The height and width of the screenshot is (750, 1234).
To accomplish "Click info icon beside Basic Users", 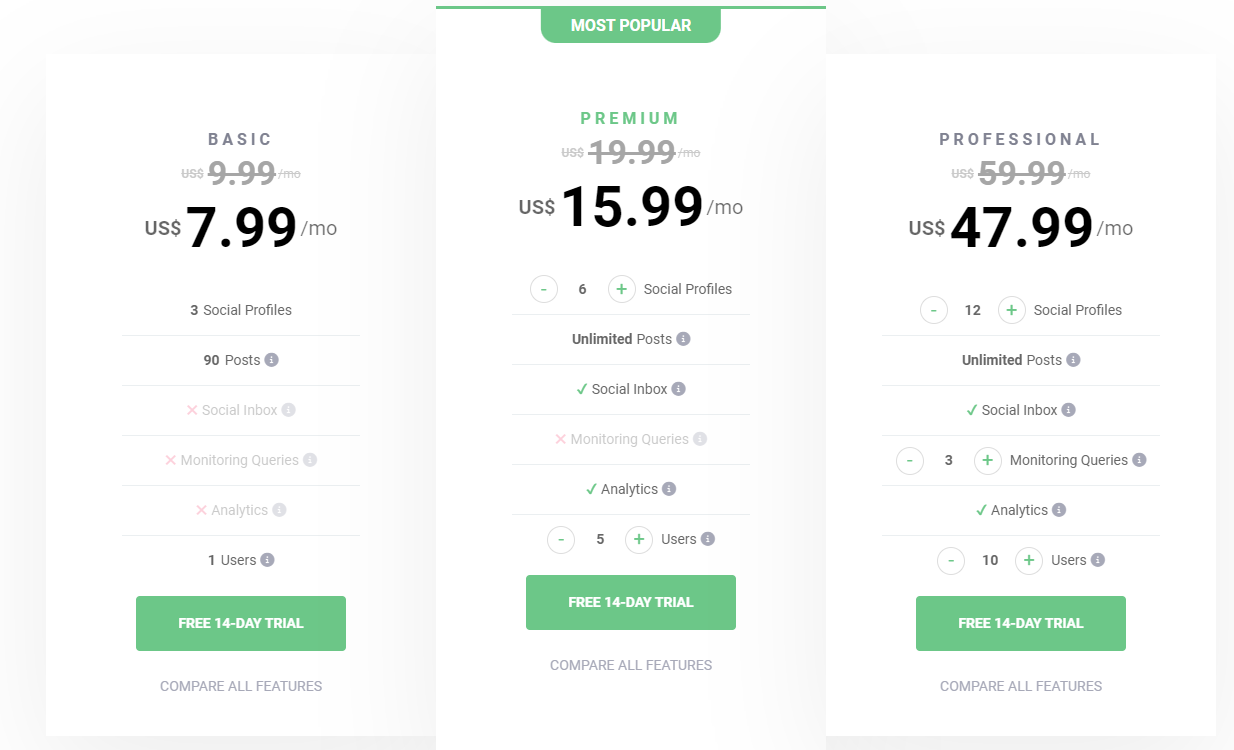I will (267, 560).
